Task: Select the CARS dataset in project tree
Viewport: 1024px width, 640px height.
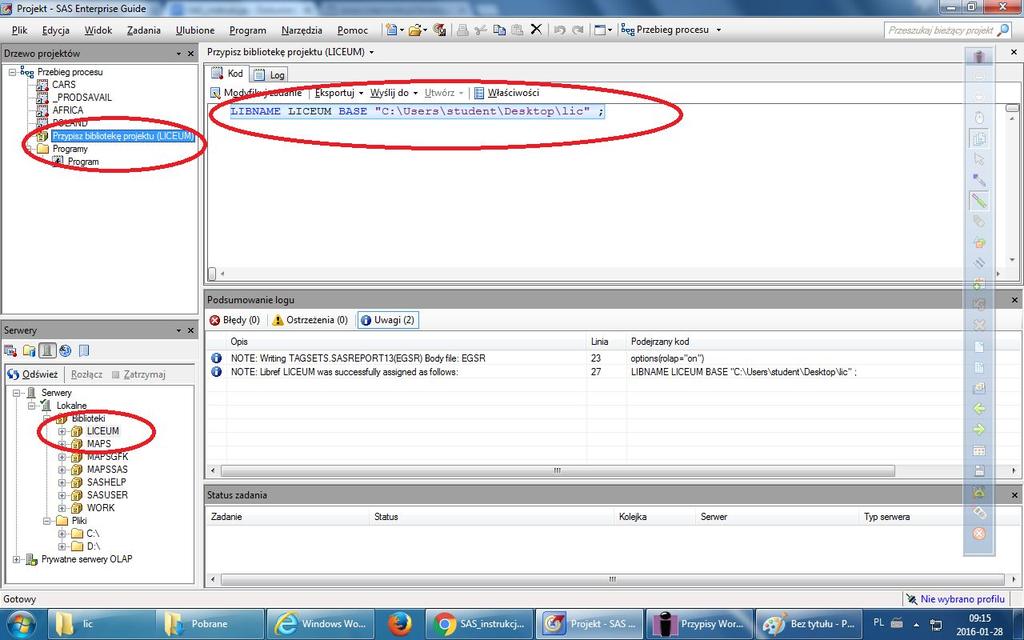Action: click(x=63, y=84)
